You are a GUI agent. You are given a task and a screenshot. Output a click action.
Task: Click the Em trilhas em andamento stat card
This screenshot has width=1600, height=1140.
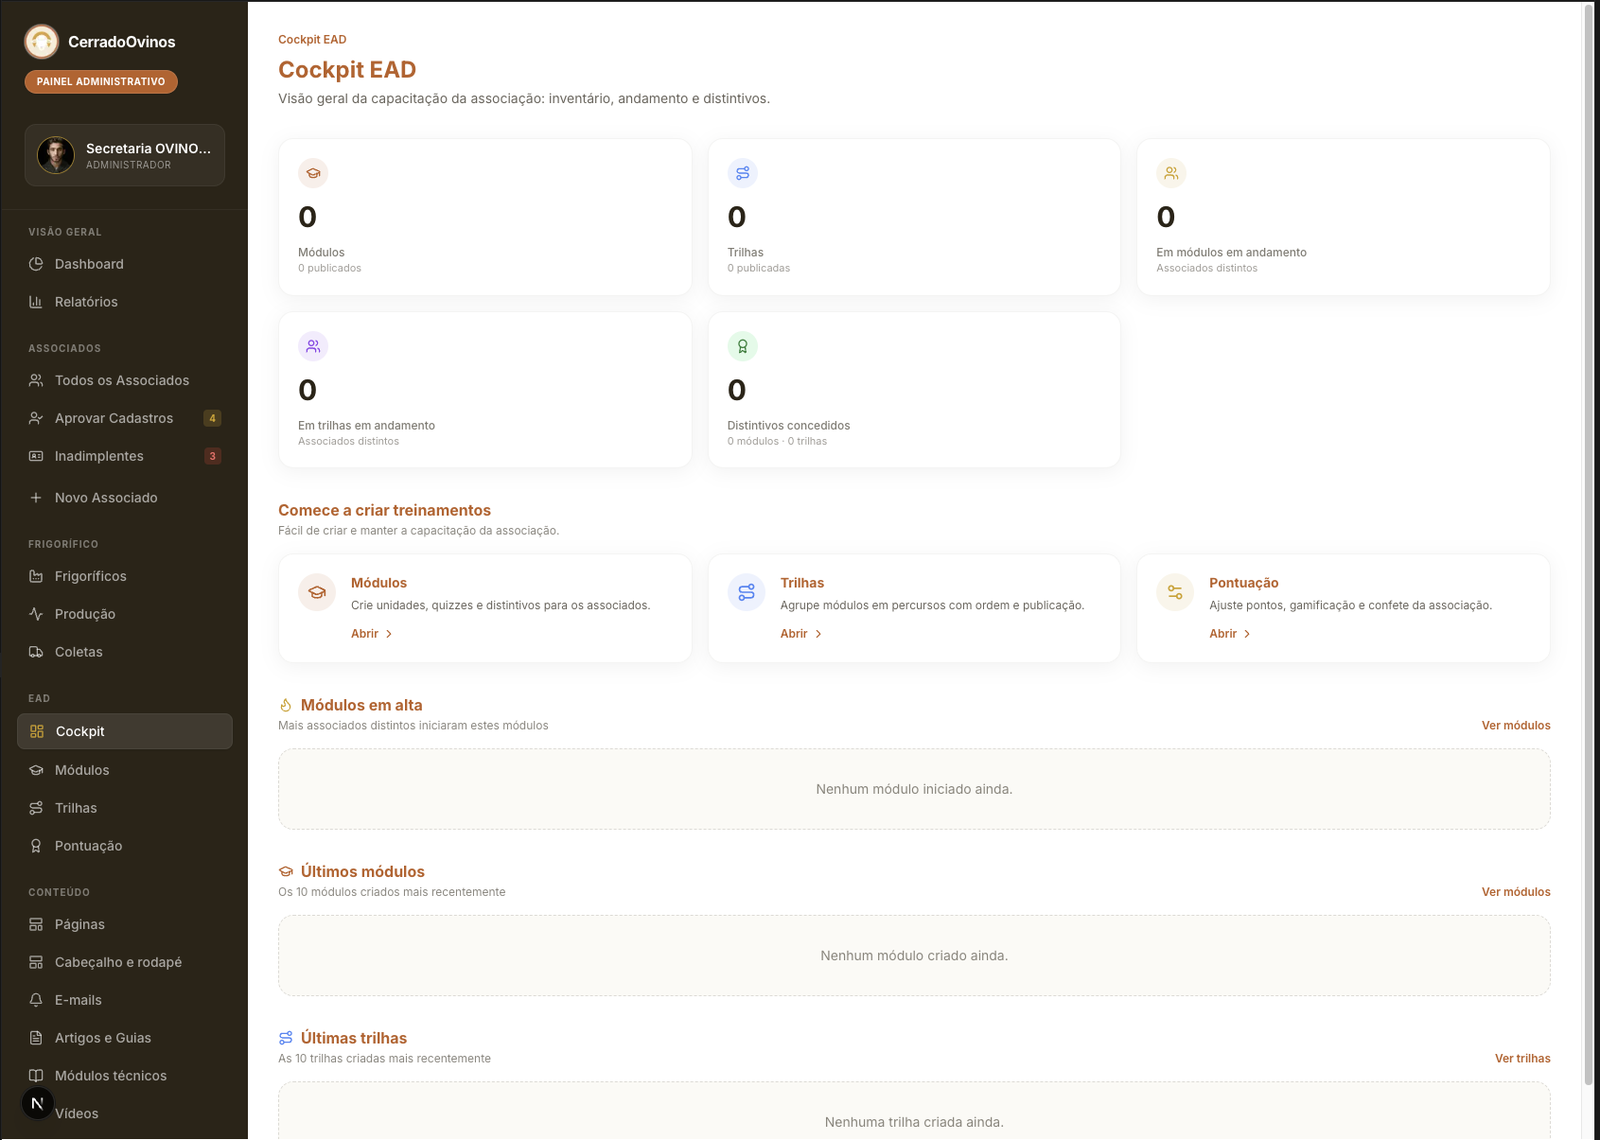point(485,390)
